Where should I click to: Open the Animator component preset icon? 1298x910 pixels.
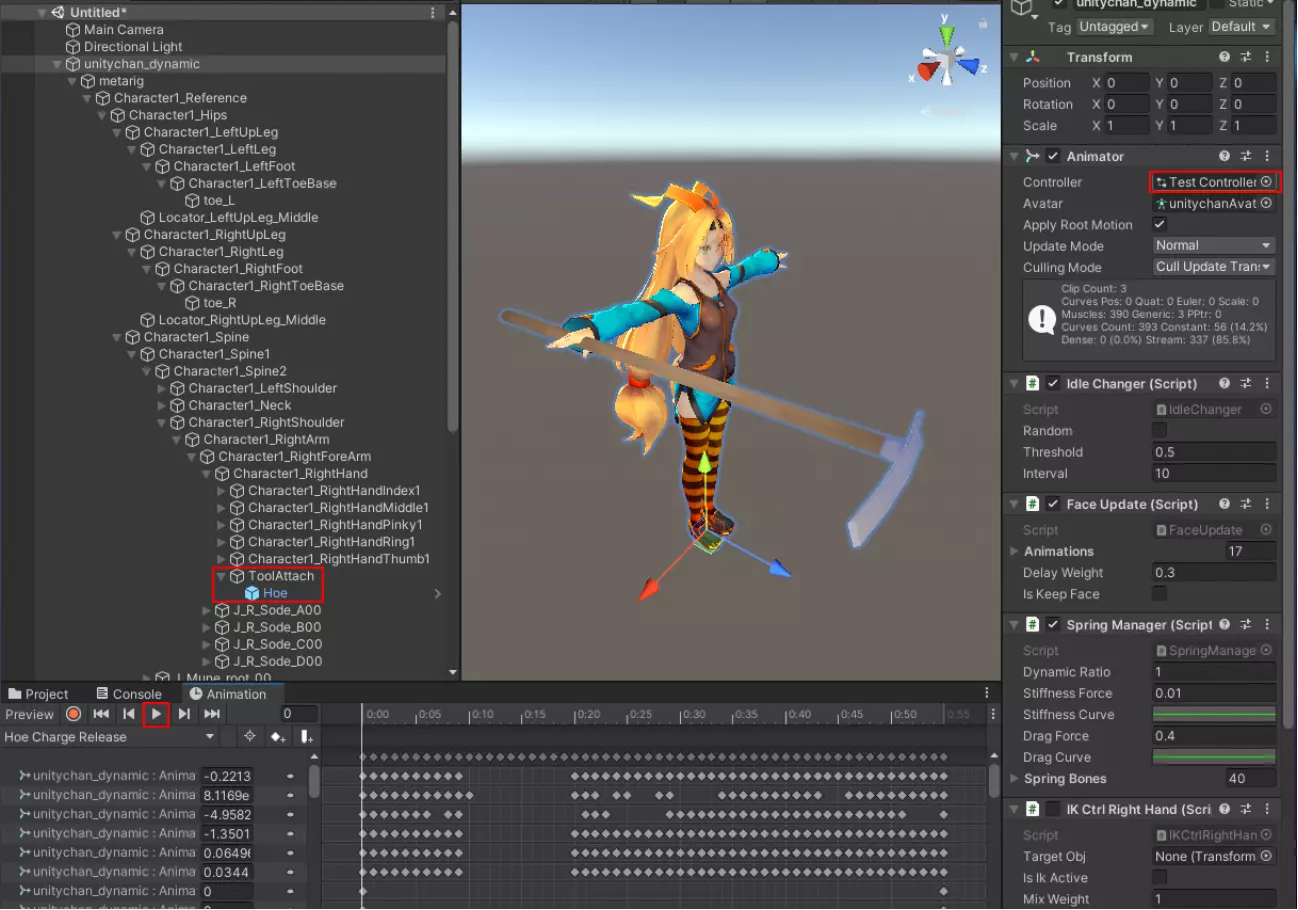coord(1246,156)
